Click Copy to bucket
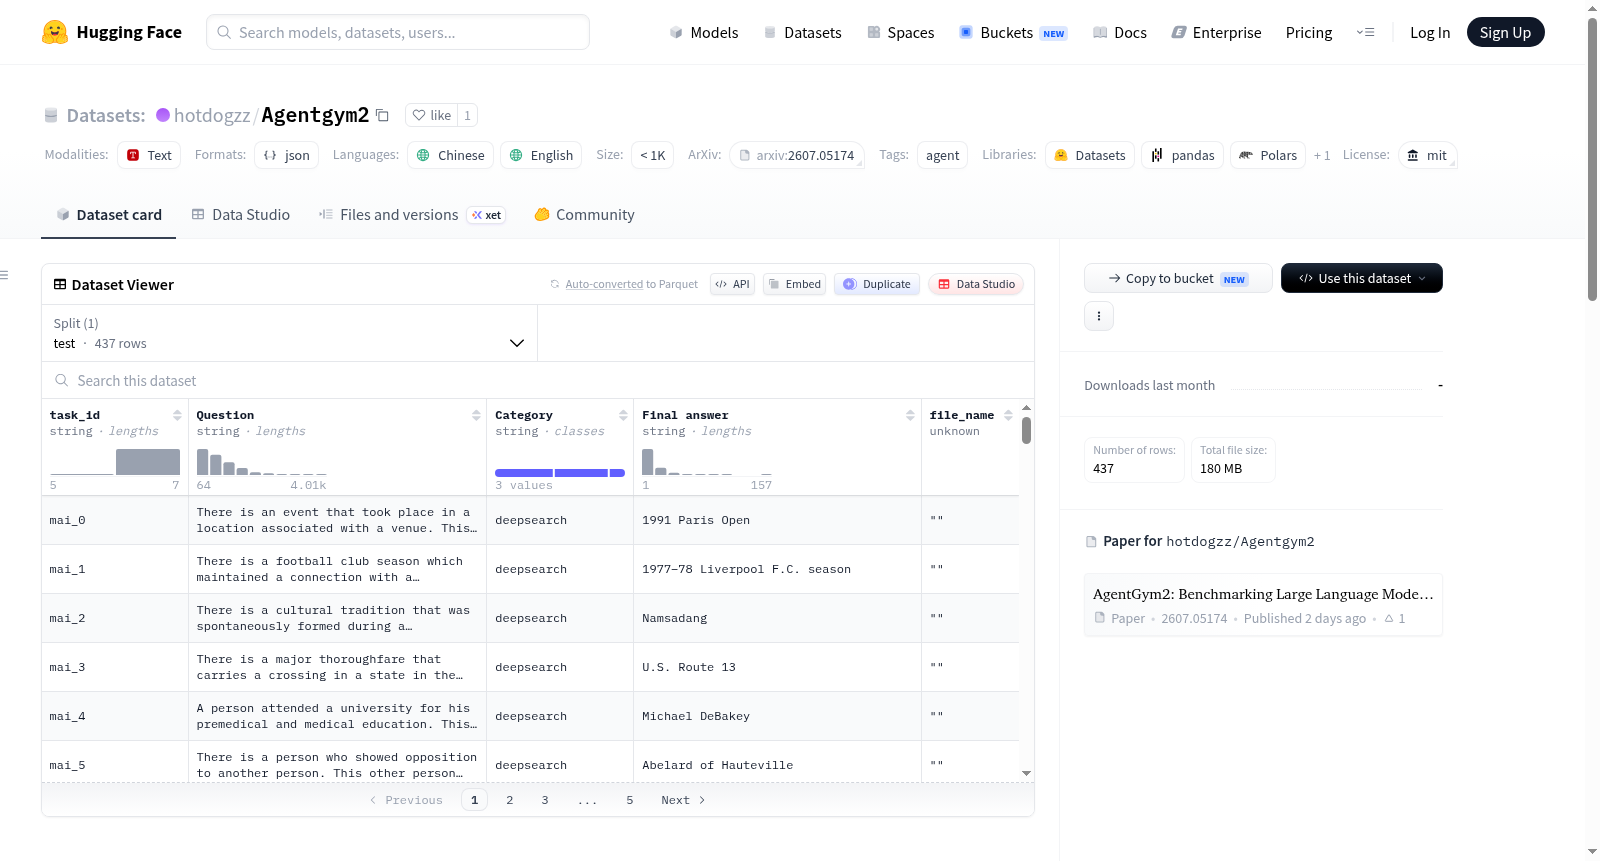 (1178, 278)
